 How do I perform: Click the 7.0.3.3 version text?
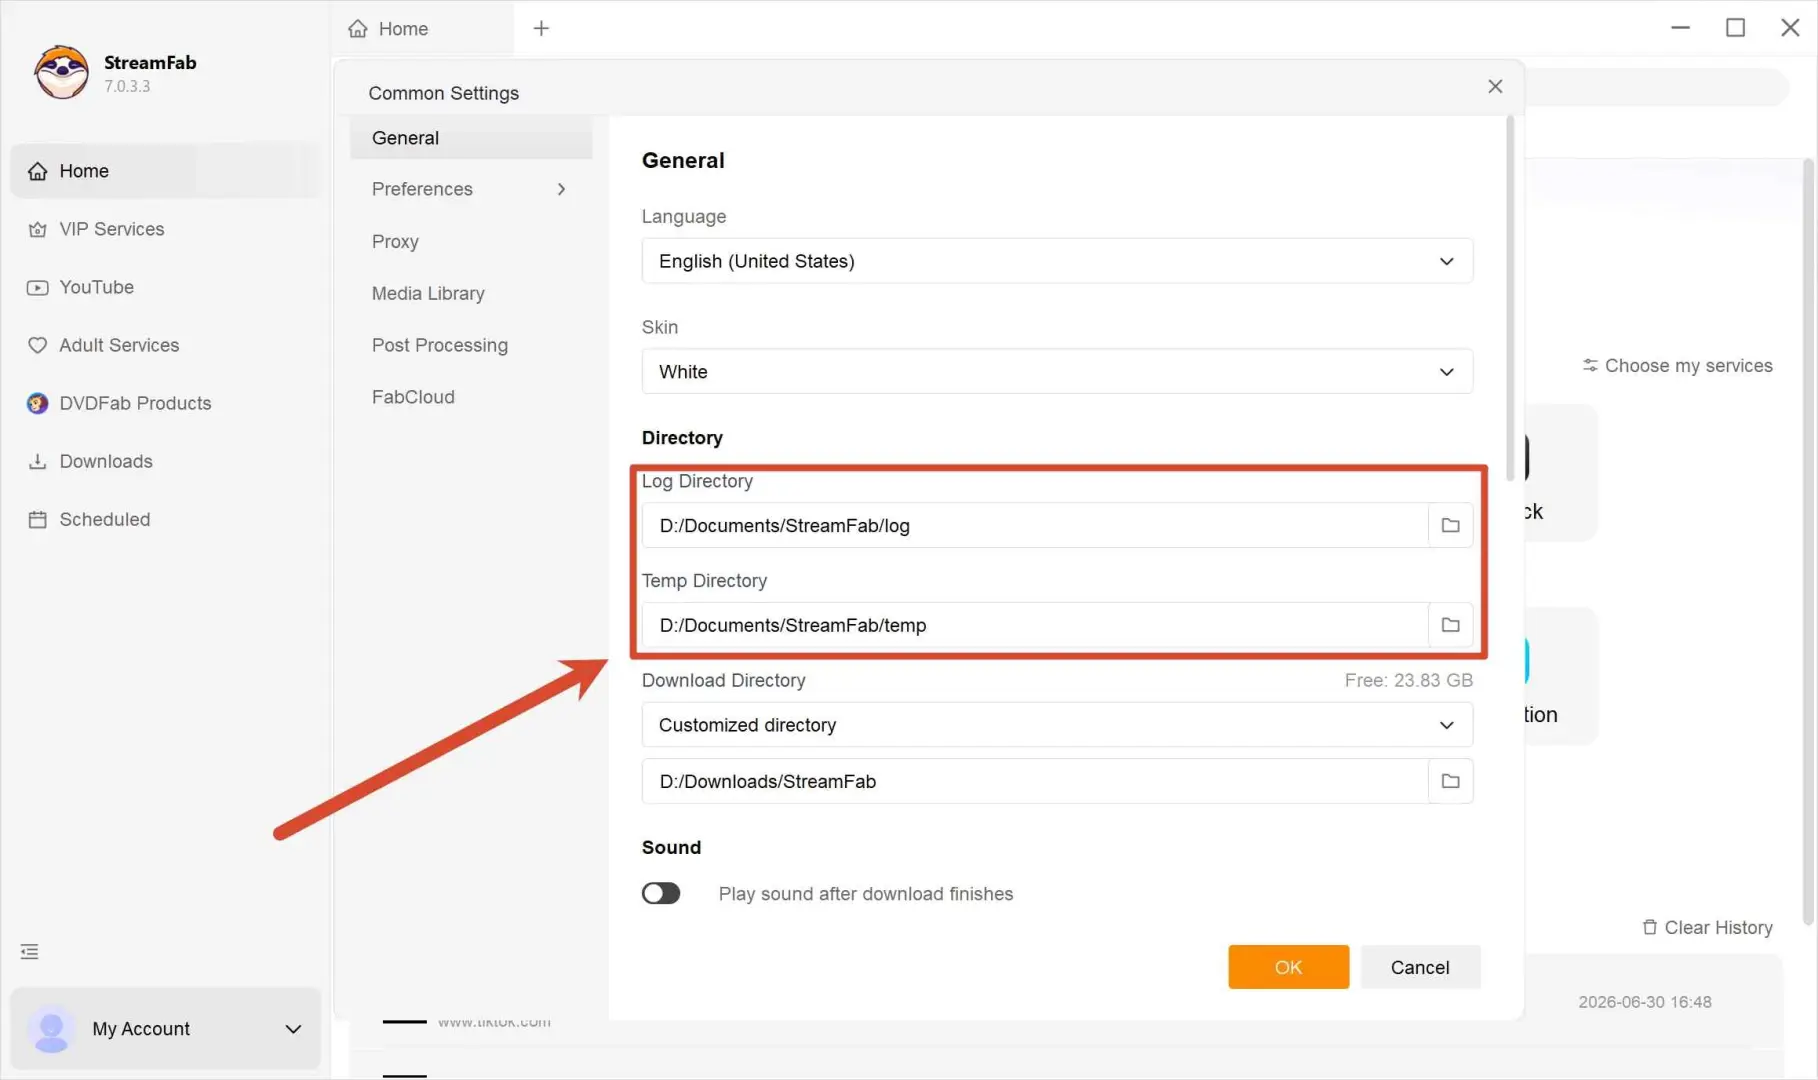pyautogui.click(x=127, y=86)
